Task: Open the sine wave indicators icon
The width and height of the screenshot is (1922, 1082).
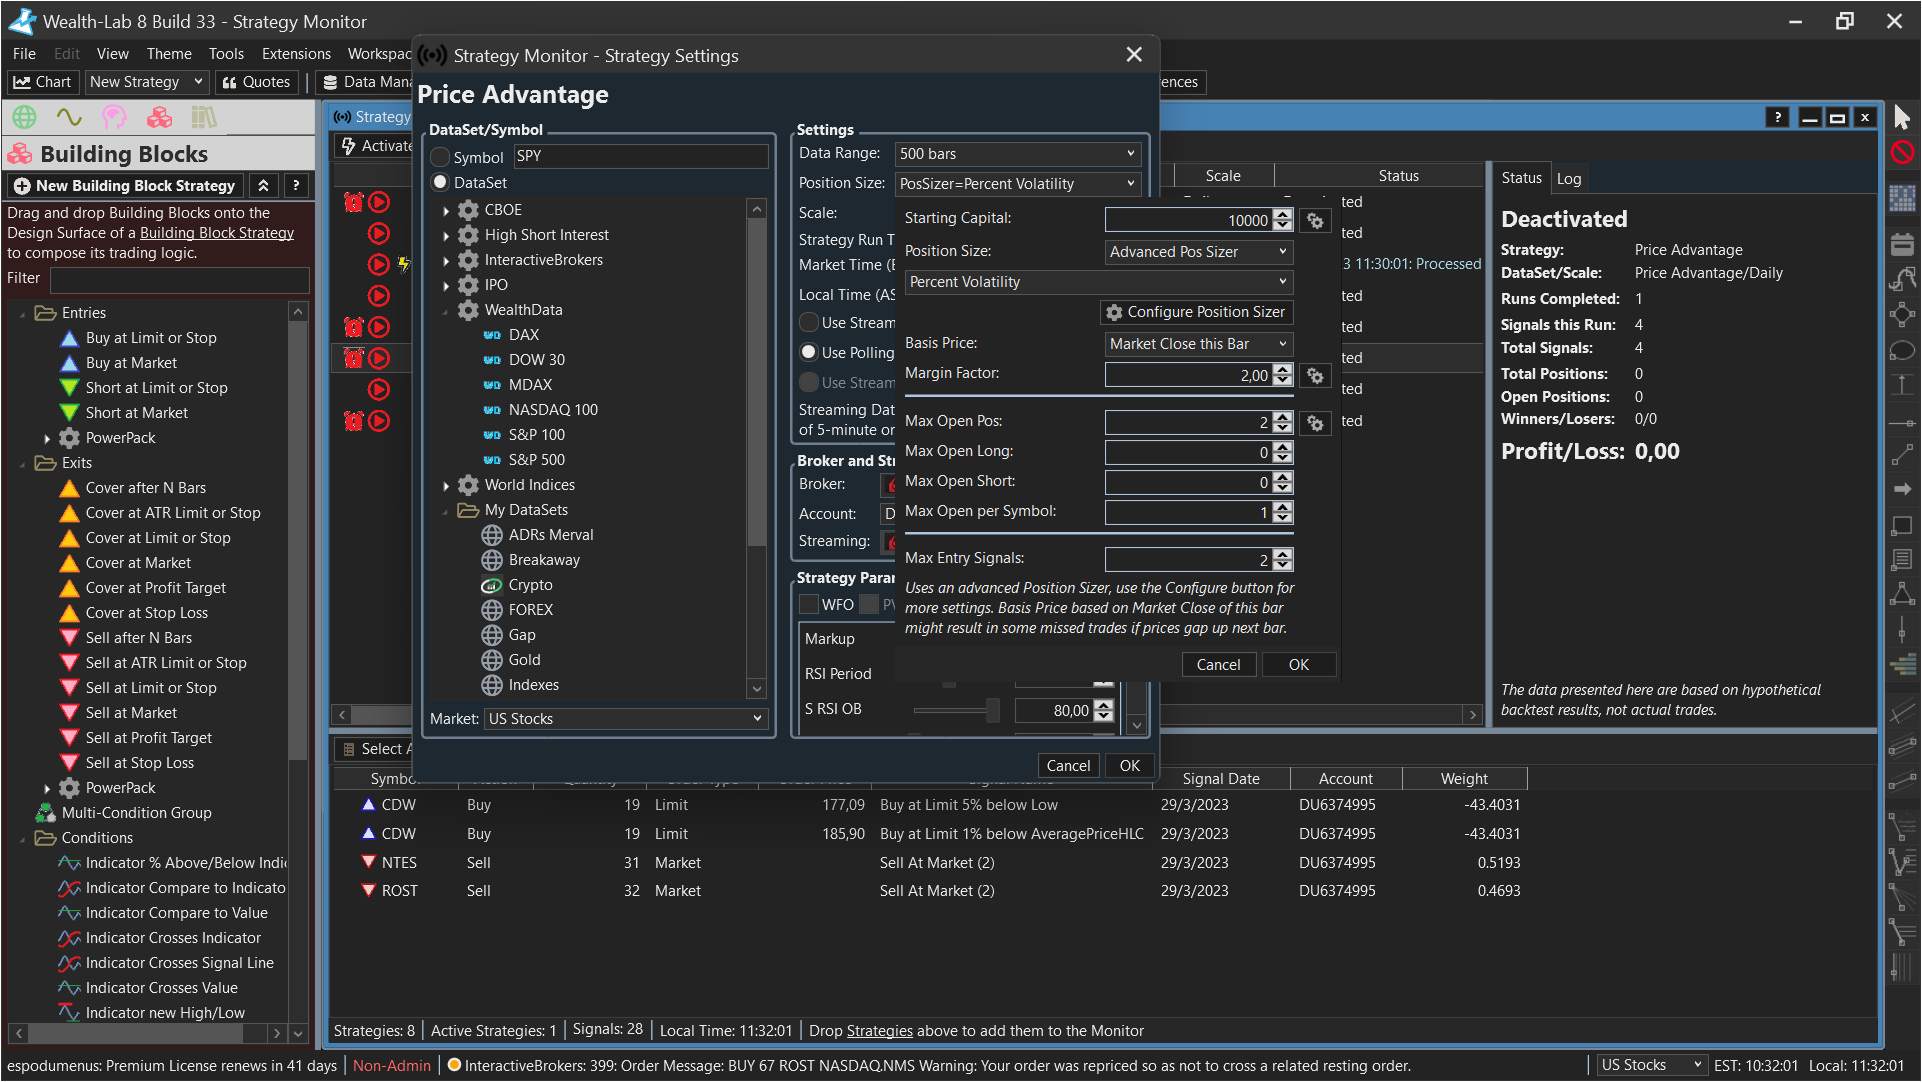Action: (69, 118)
